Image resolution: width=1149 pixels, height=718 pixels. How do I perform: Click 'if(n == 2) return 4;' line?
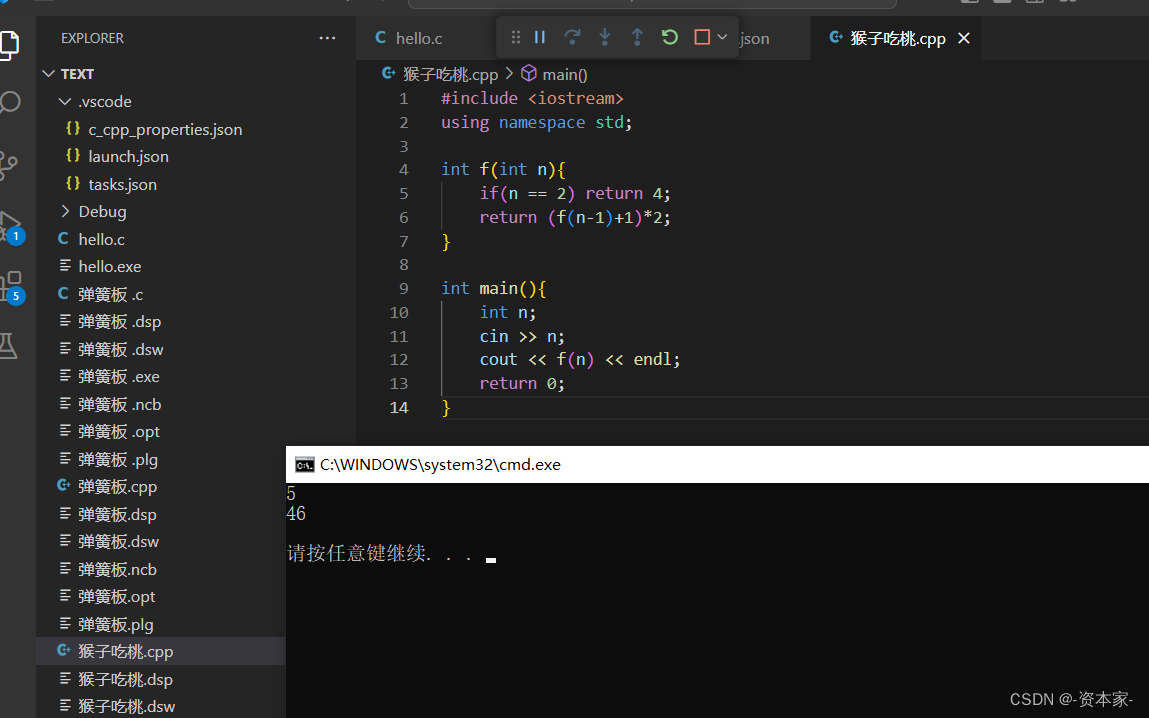click(x=574, y=193)
